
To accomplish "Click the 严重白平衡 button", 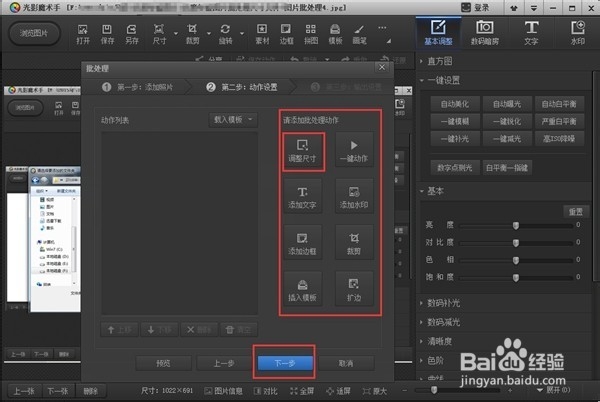I will [x=559, y=121].
